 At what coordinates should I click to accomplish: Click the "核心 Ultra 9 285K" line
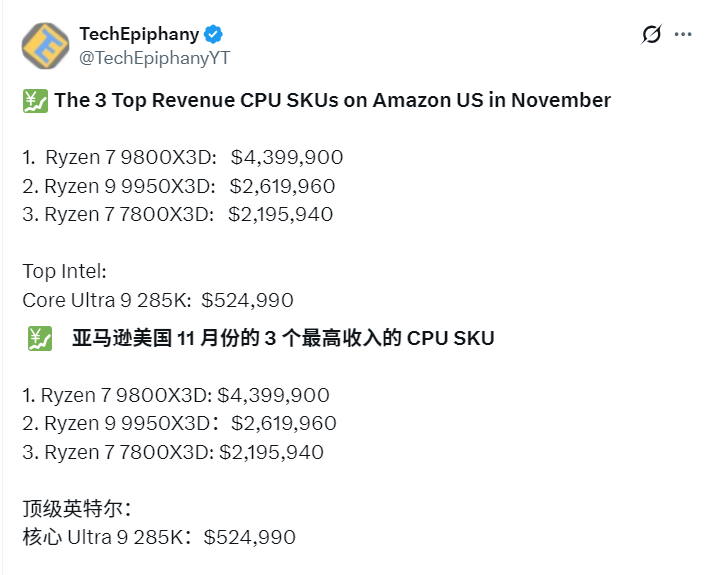[x=159, y=537]
